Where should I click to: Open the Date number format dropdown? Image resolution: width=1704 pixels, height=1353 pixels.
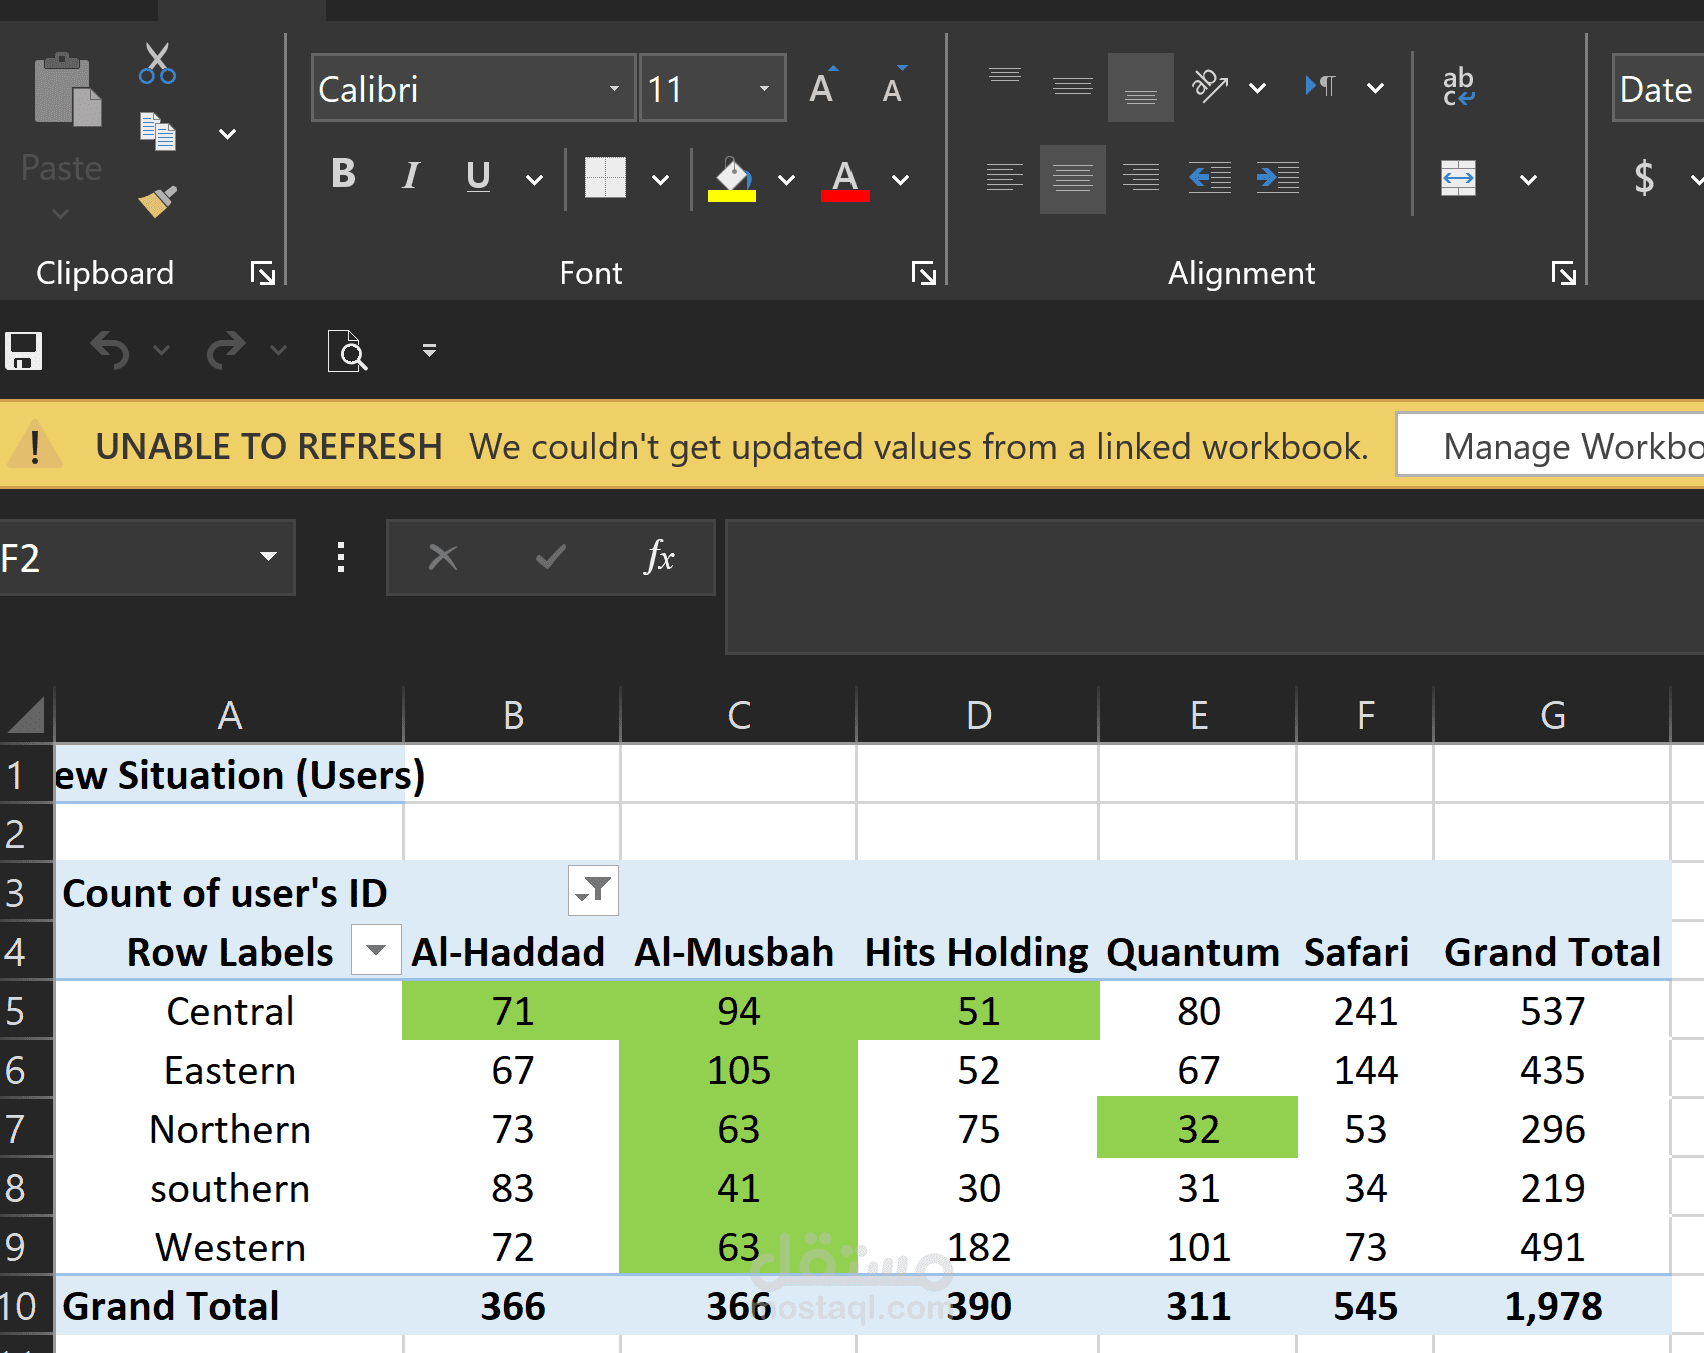click(x=1658, y=88)
